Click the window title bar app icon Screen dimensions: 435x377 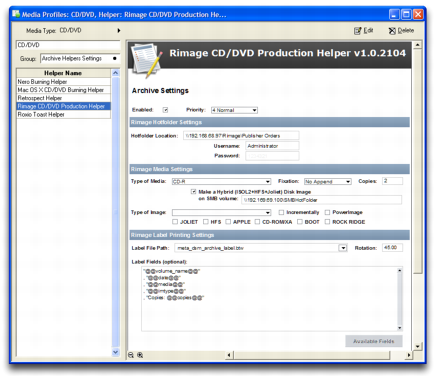click(16, 14)
